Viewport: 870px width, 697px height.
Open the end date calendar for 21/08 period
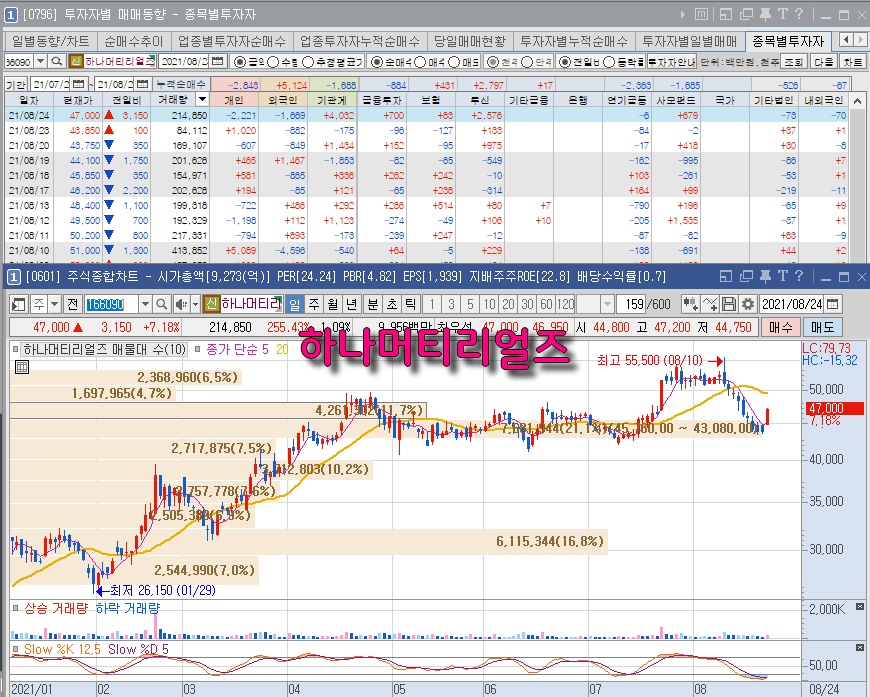tap(143, 84)
